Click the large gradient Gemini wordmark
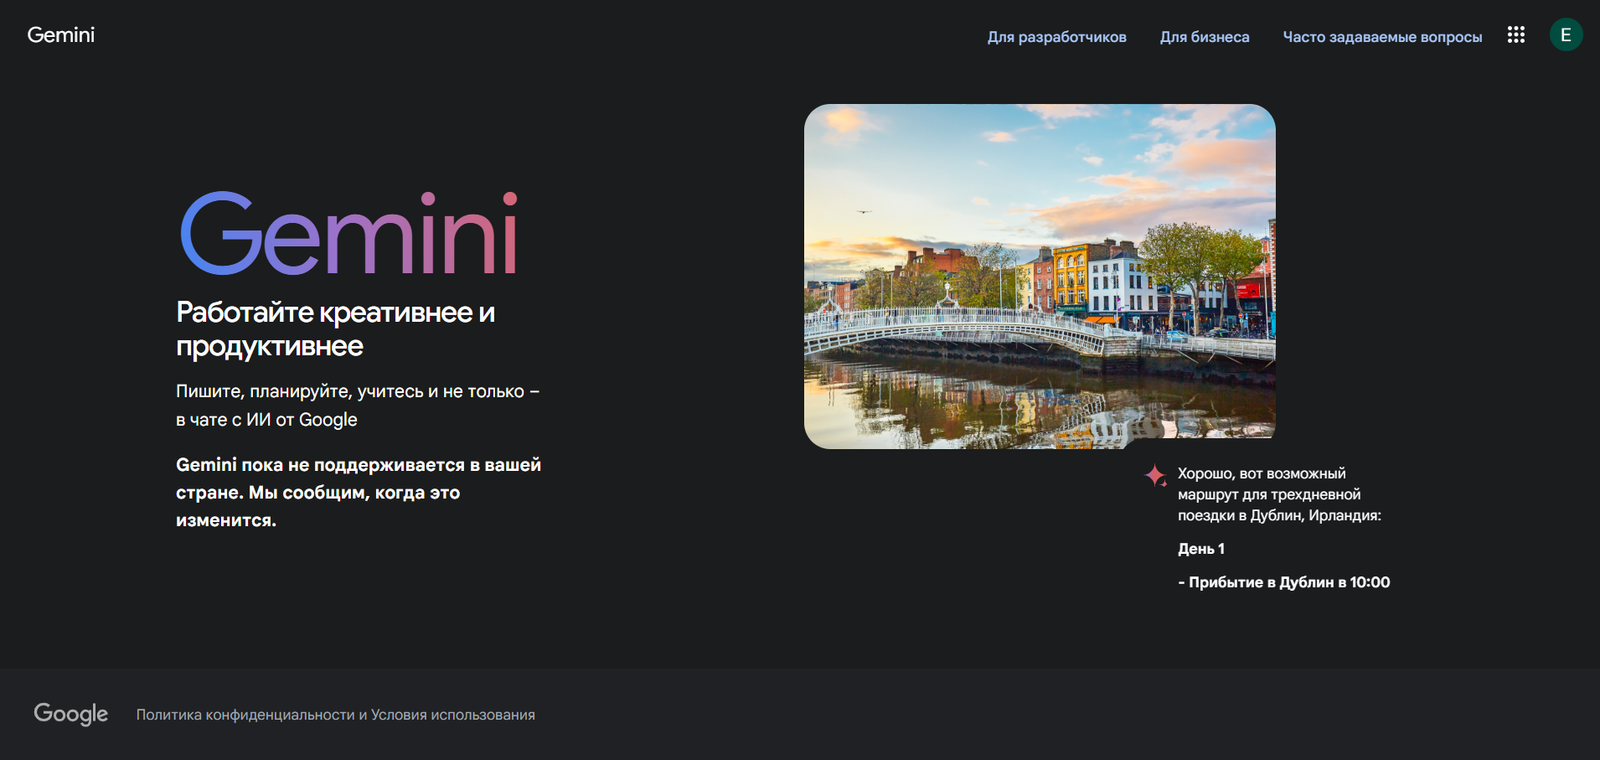Viewport: 1600px width, 760px height. [348, 234]
